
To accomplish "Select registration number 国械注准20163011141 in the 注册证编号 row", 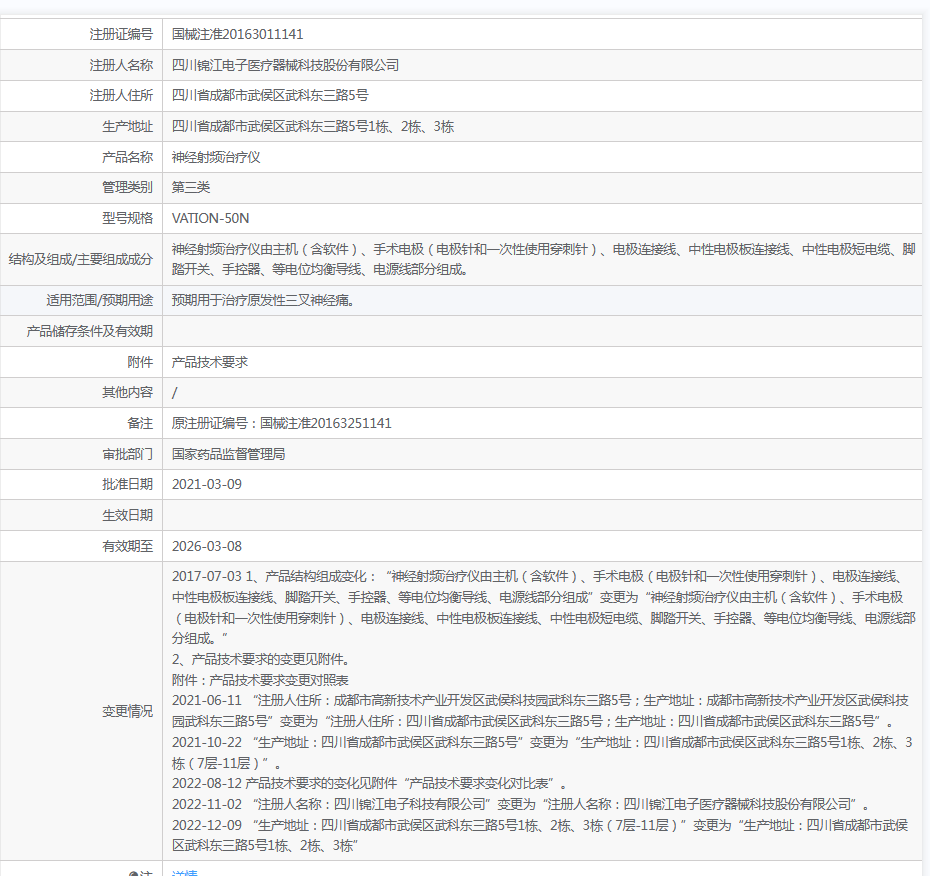I will pyautogui.click(x=237, y=34).
